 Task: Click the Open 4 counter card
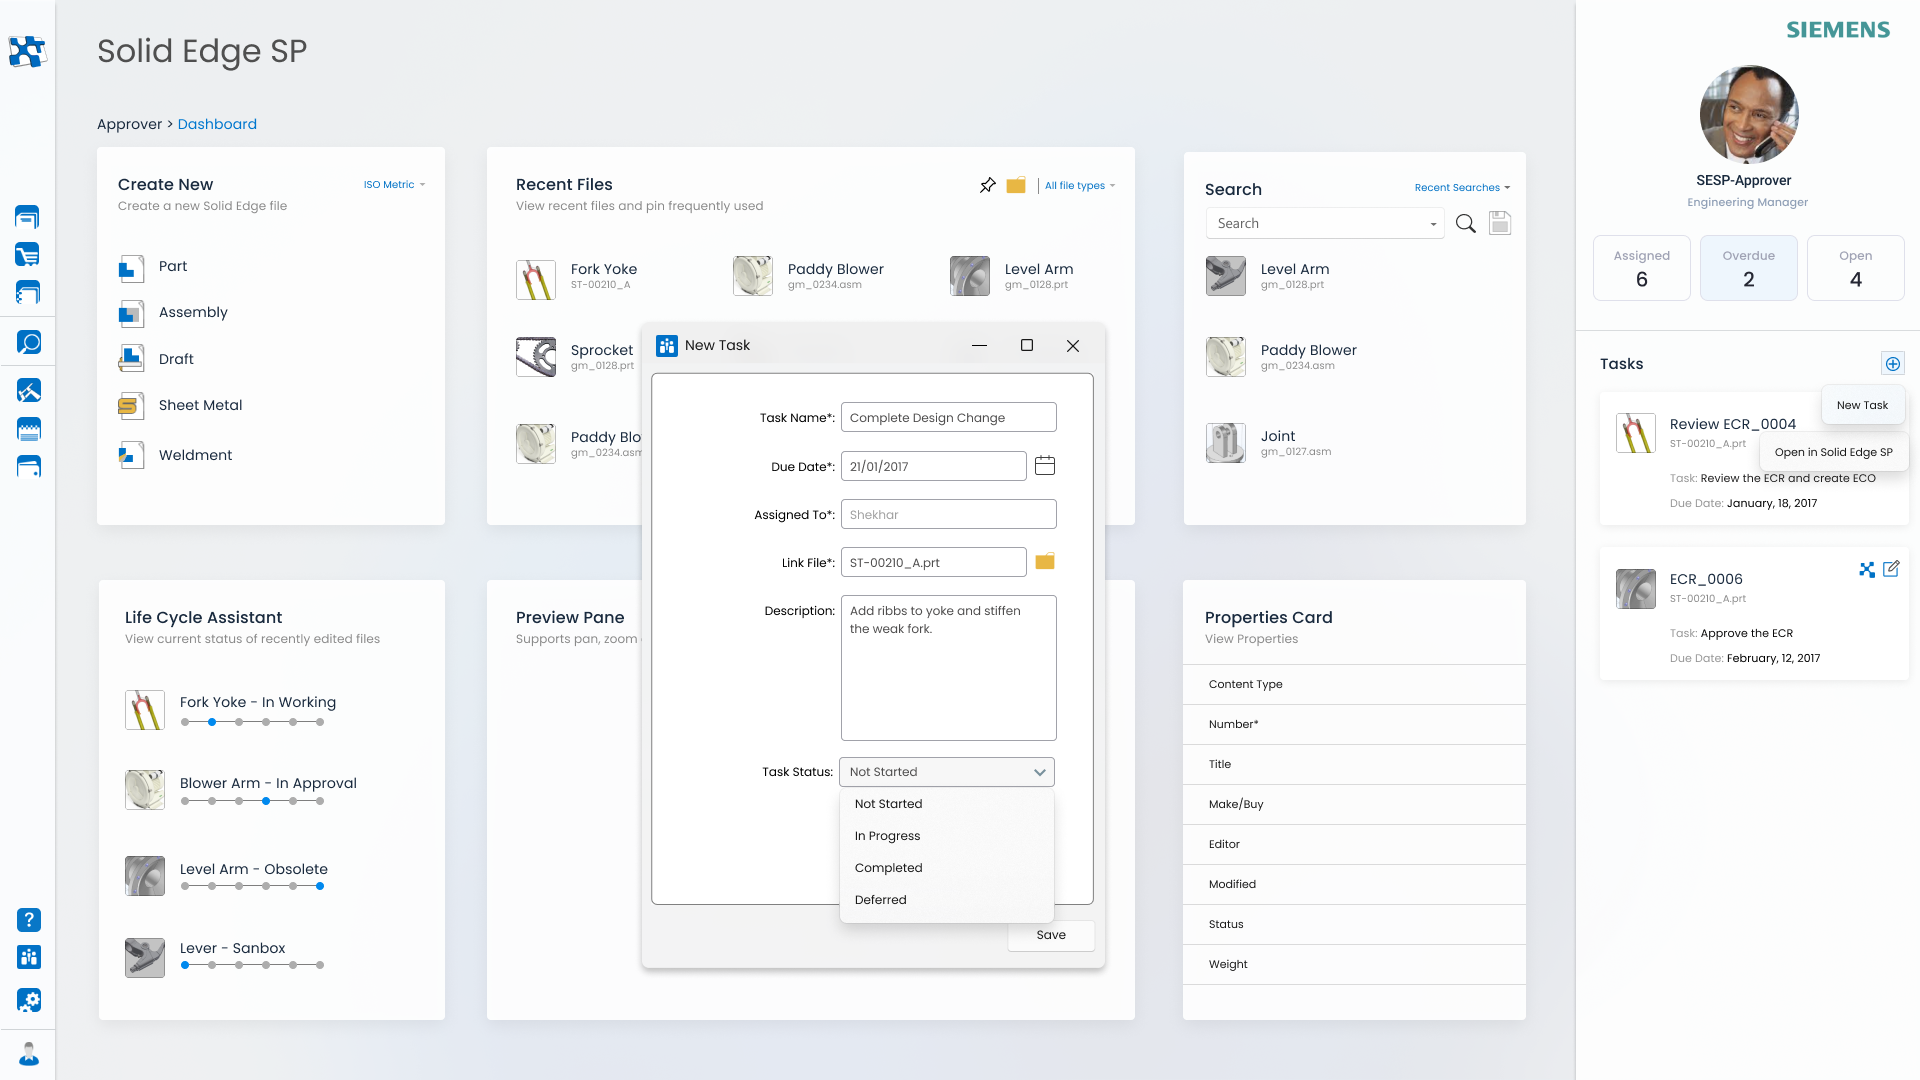[1855, 268]
